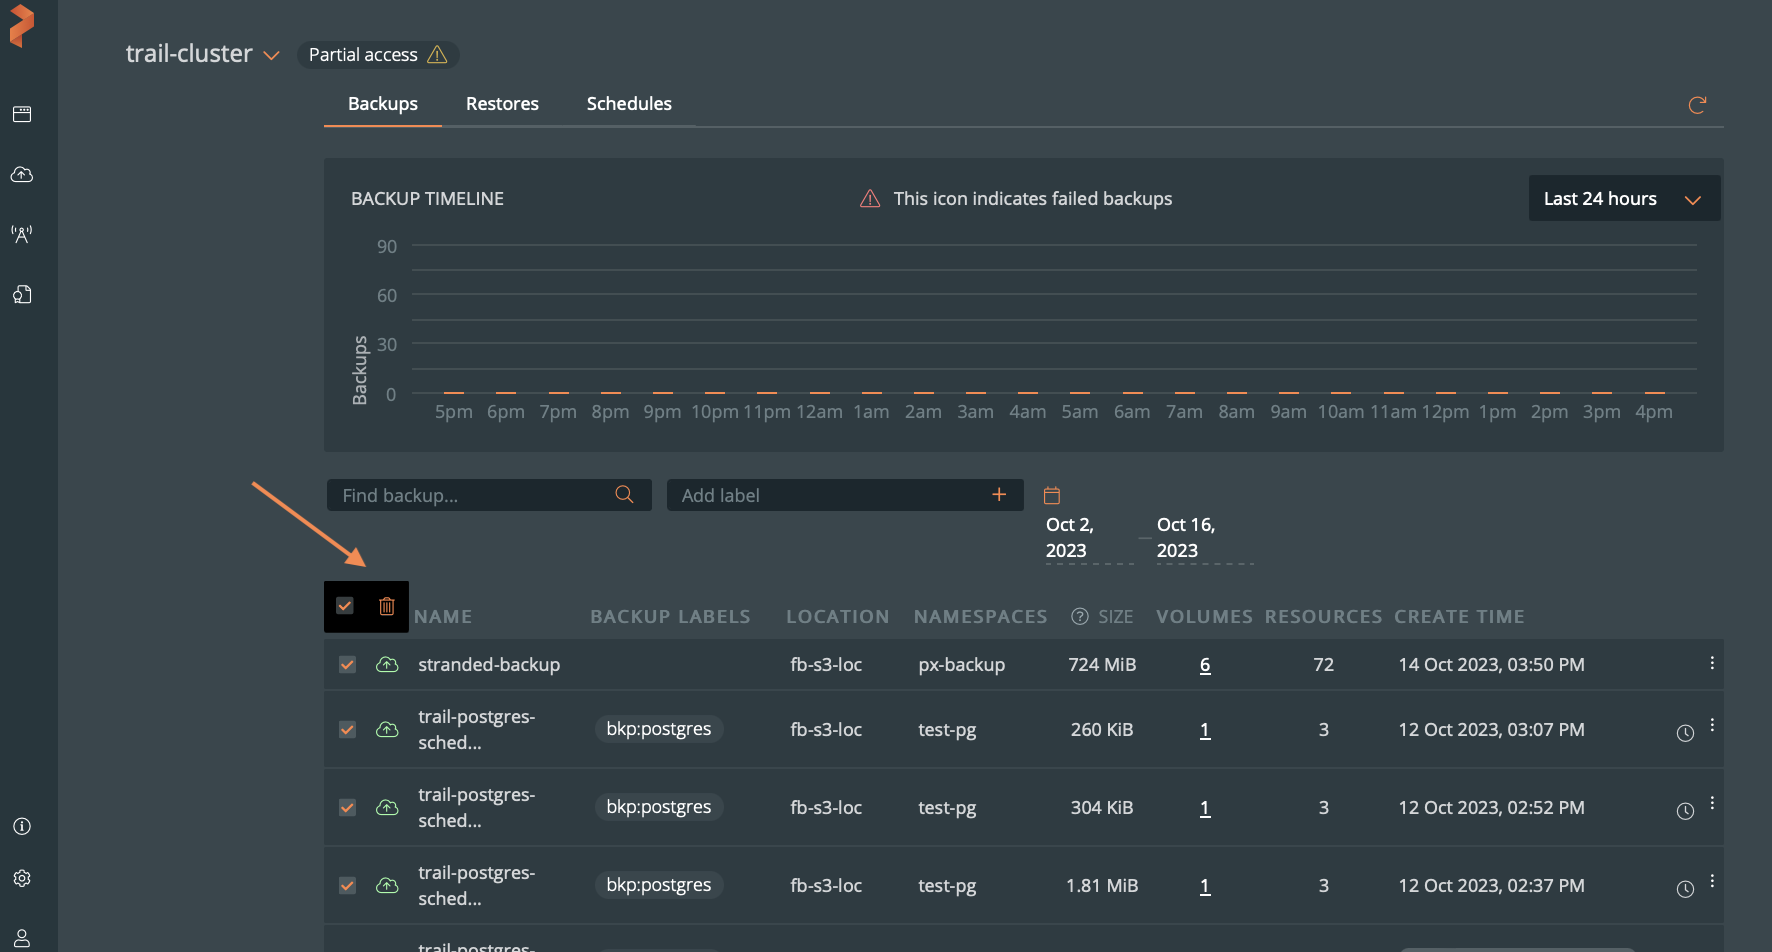Open the stranded-backup row kebab menu
1772x952 pixels.
(1712, 664)
